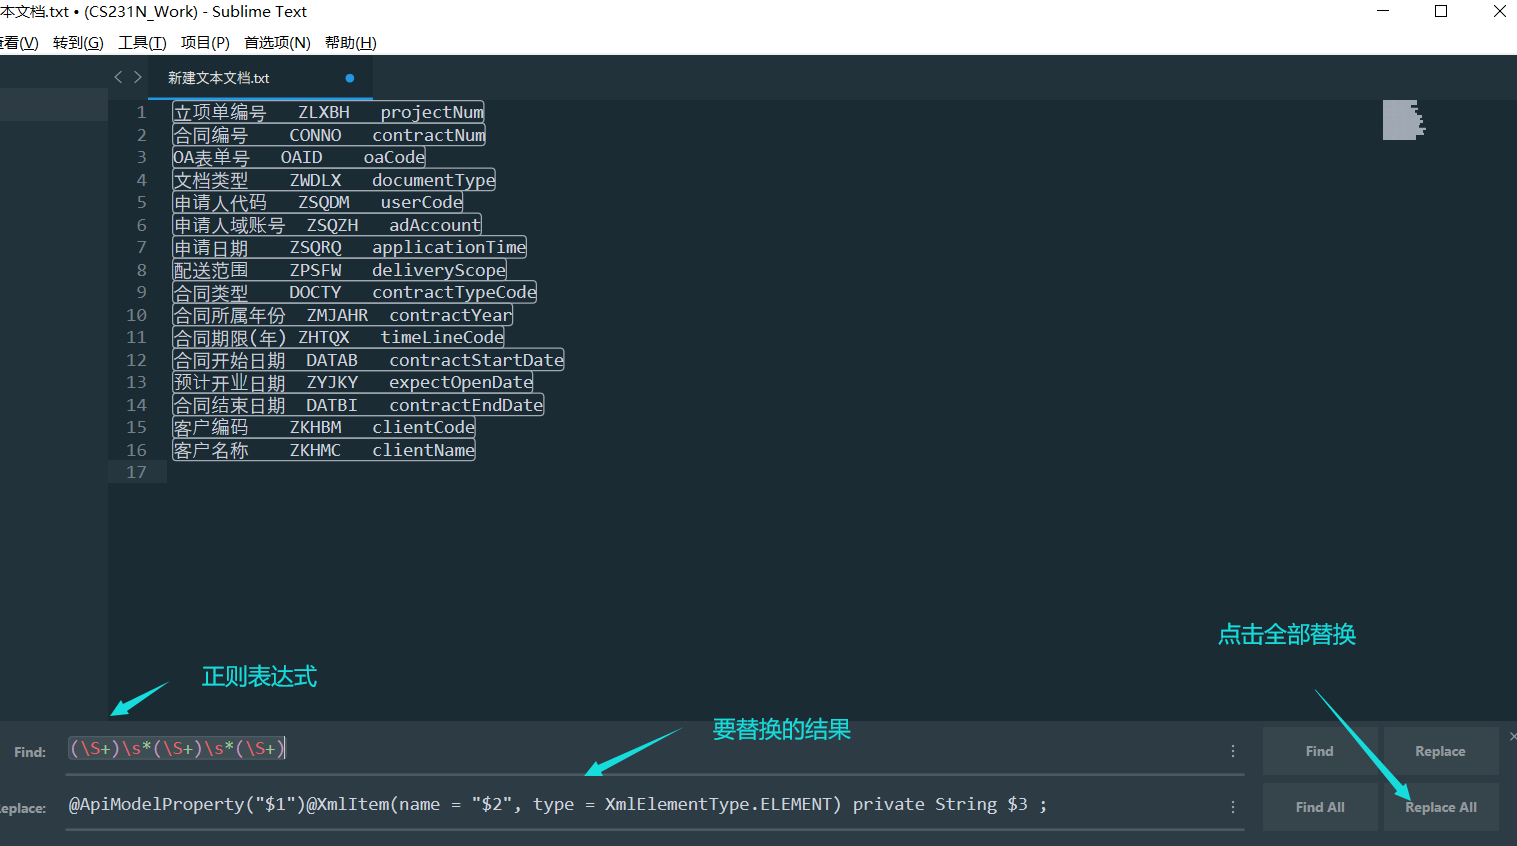Click the Replace All button
The width and height of the screenshot is (1517, 846).
tap(1440, 807)
